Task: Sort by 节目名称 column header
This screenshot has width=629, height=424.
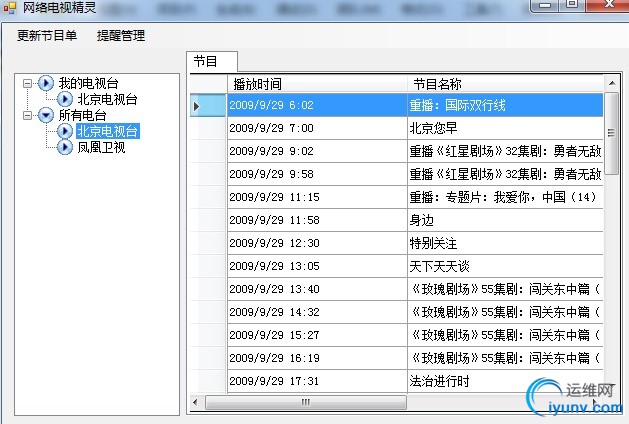Action: click(505, 84)
